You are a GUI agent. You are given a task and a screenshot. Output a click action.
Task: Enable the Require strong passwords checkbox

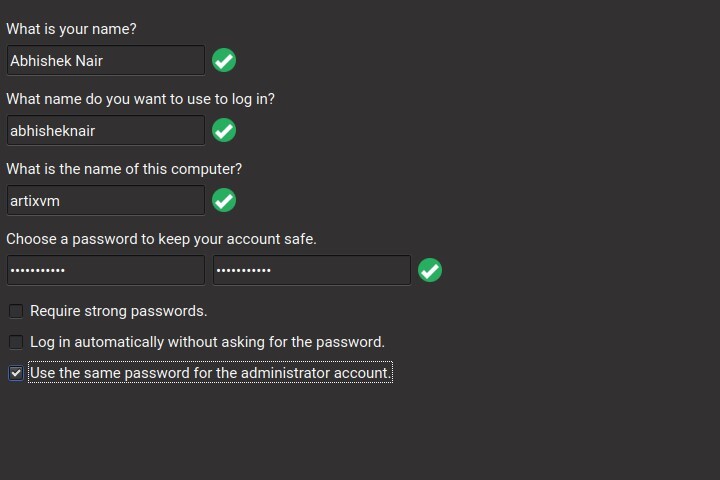16,311
